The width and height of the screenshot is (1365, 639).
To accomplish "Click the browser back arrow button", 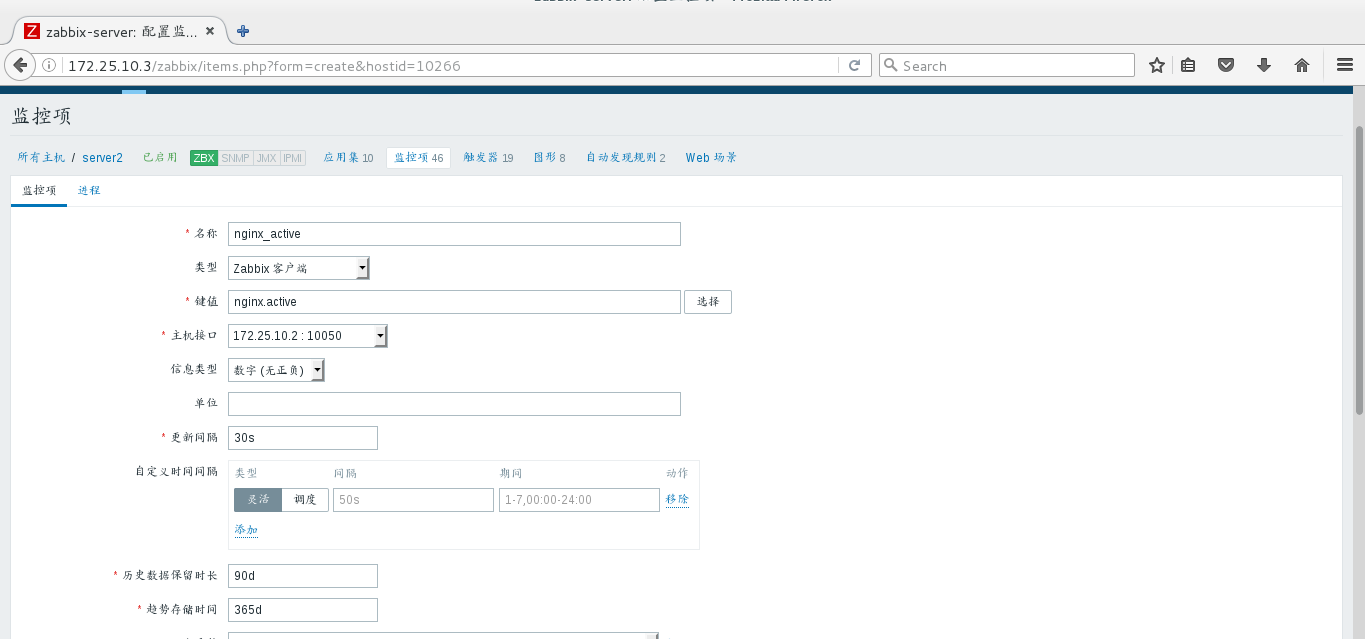I will click(19, 65).
